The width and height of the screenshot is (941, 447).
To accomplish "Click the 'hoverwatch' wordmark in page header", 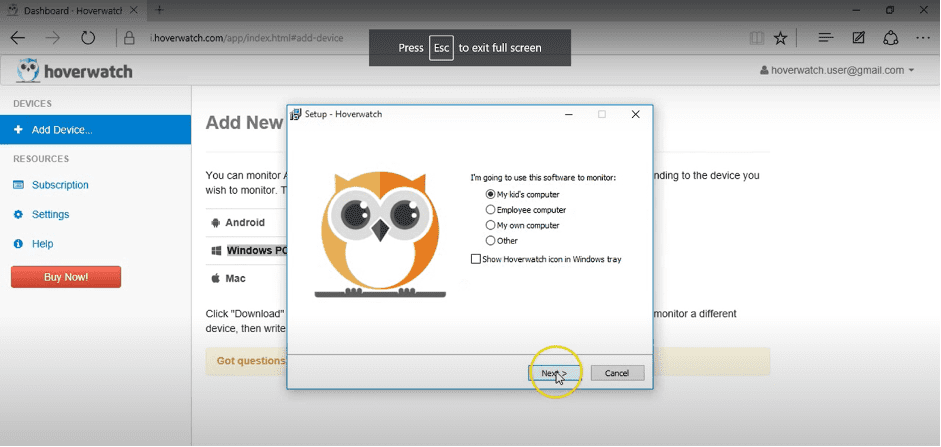I will 88,72.
